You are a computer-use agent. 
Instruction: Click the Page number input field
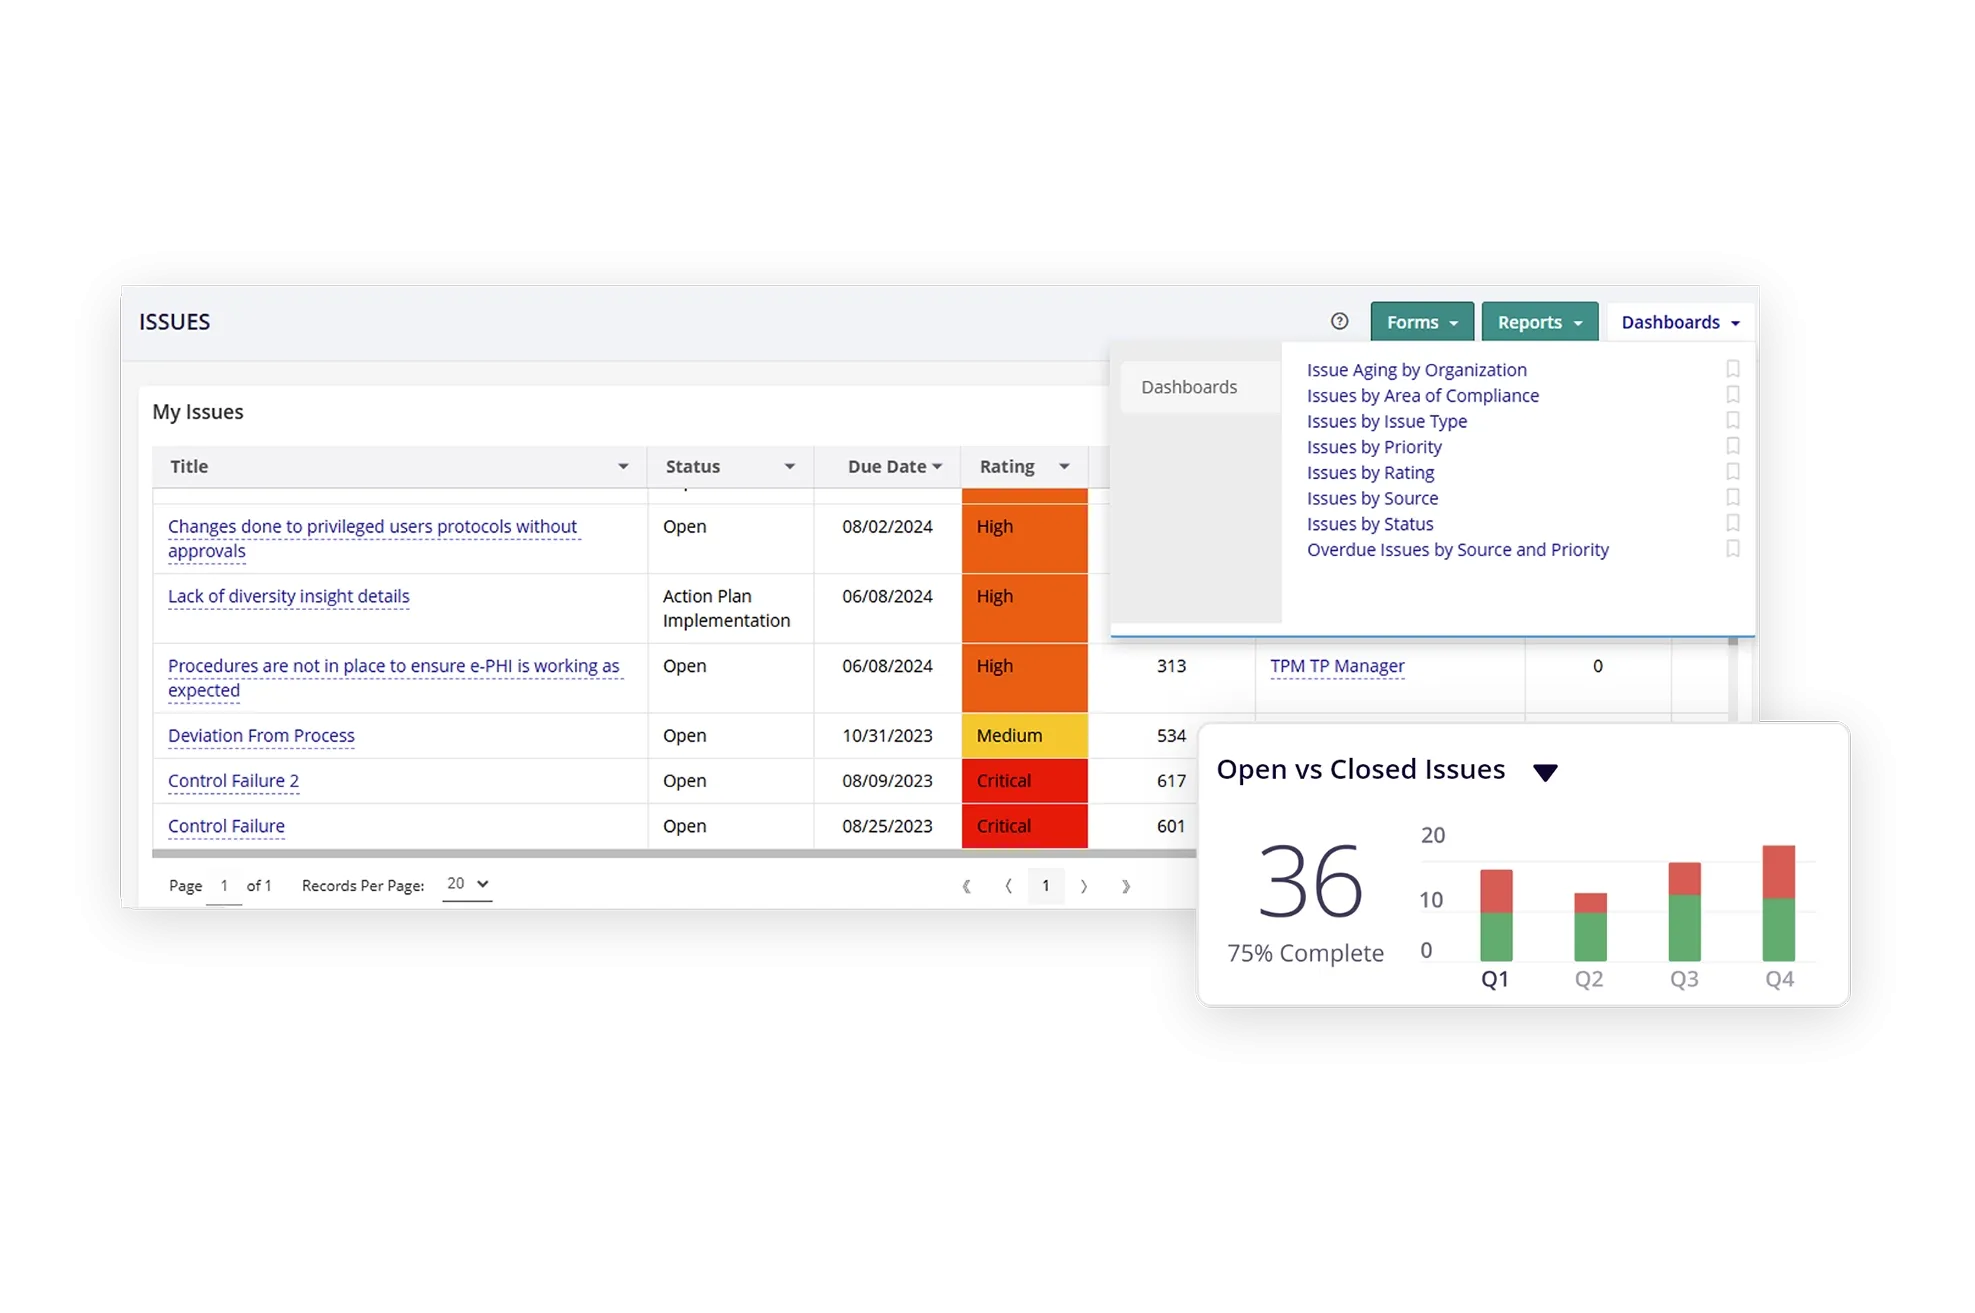click(x=224, y=886)
